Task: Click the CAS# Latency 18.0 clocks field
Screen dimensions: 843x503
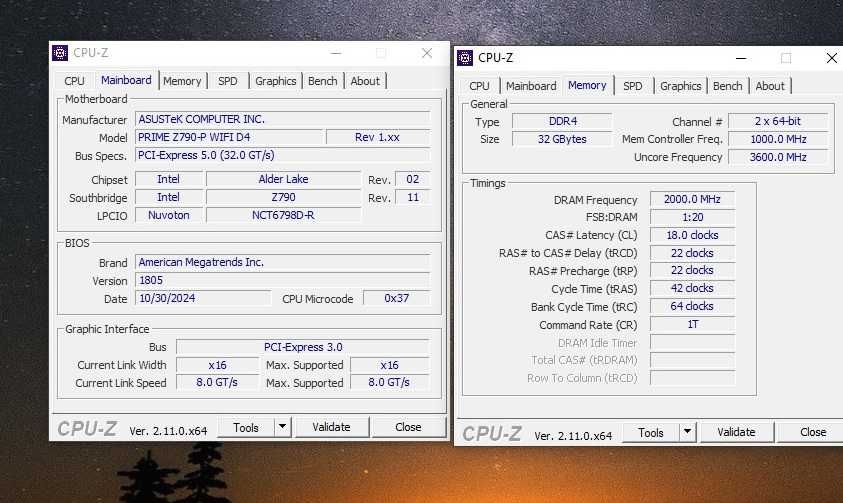Action: [692, 235]
